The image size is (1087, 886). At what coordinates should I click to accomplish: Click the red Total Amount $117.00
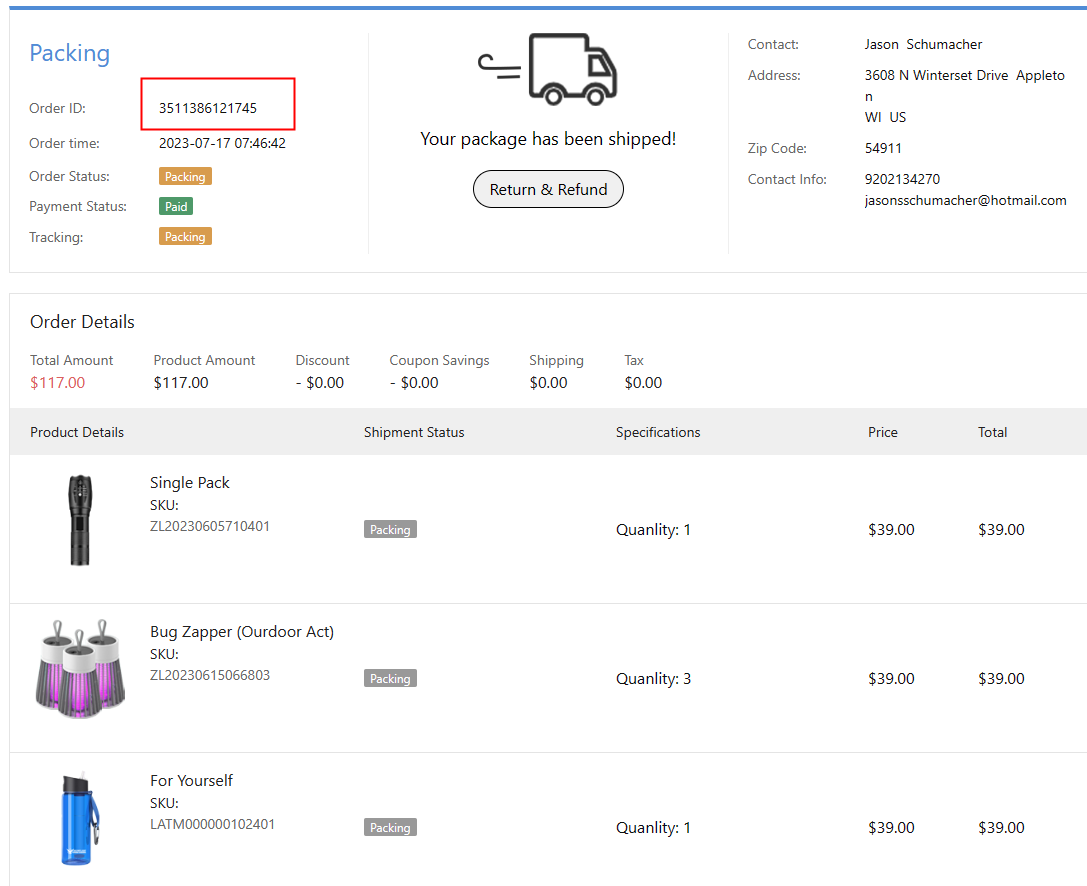click(58, 383)
